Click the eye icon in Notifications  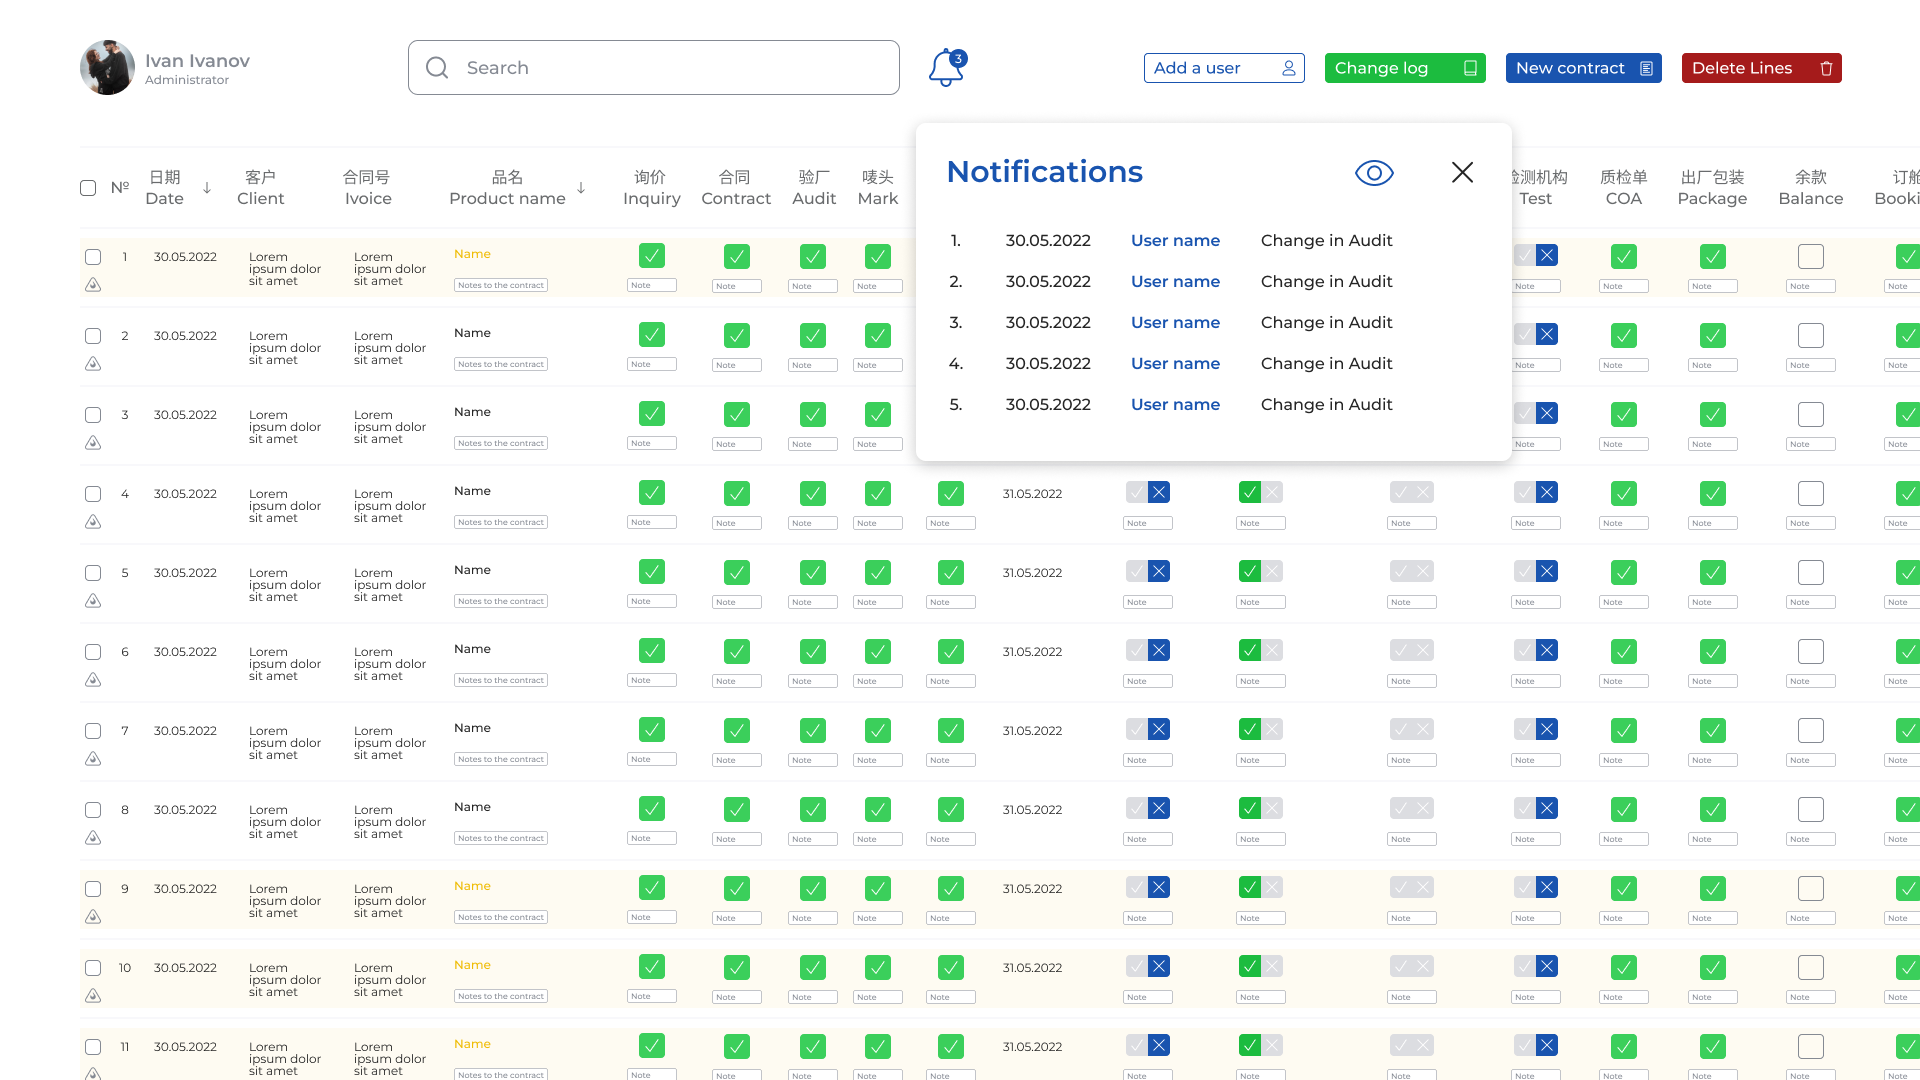pyautogui.click(x=1374, y=173)
